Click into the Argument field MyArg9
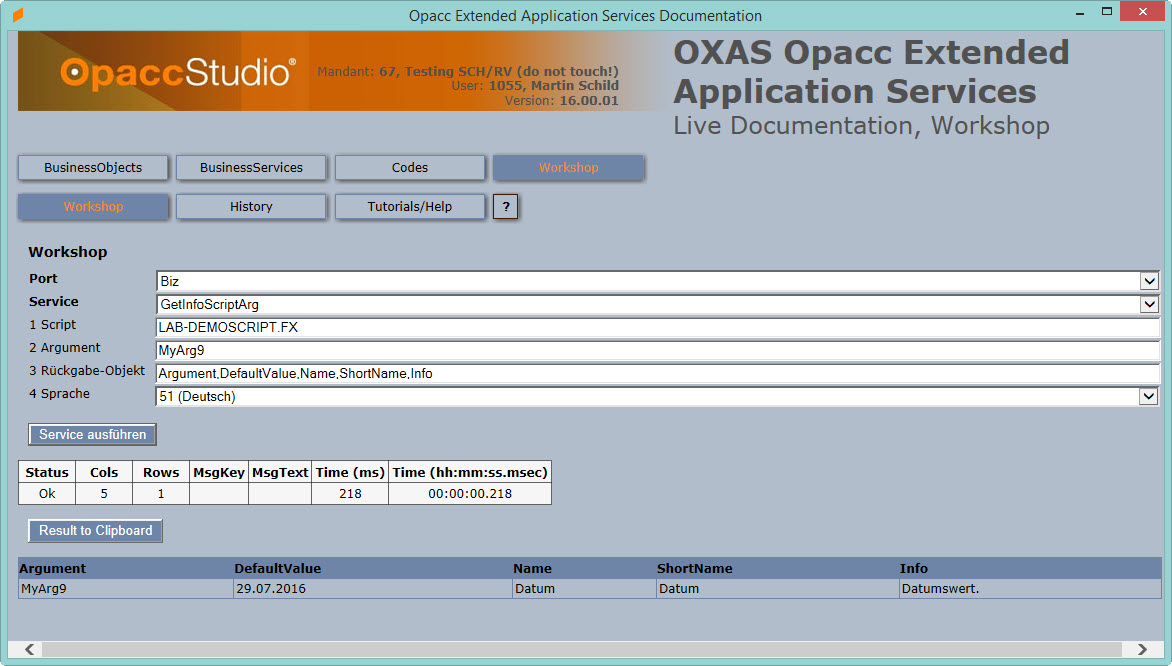Screen dimensions: 1172x666 [658, 351]
